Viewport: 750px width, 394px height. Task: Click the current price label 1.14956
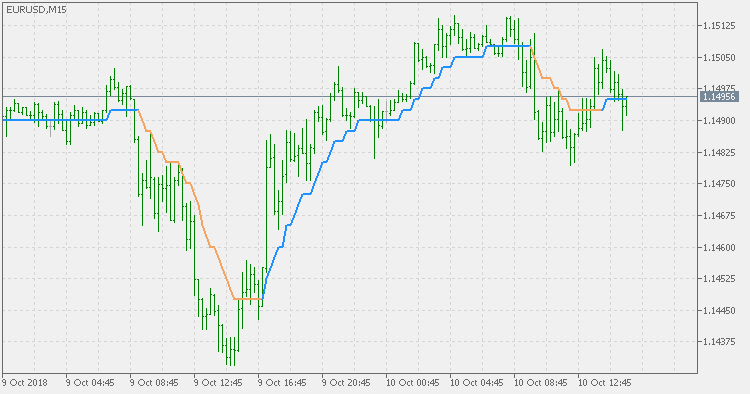coord(720,97)
